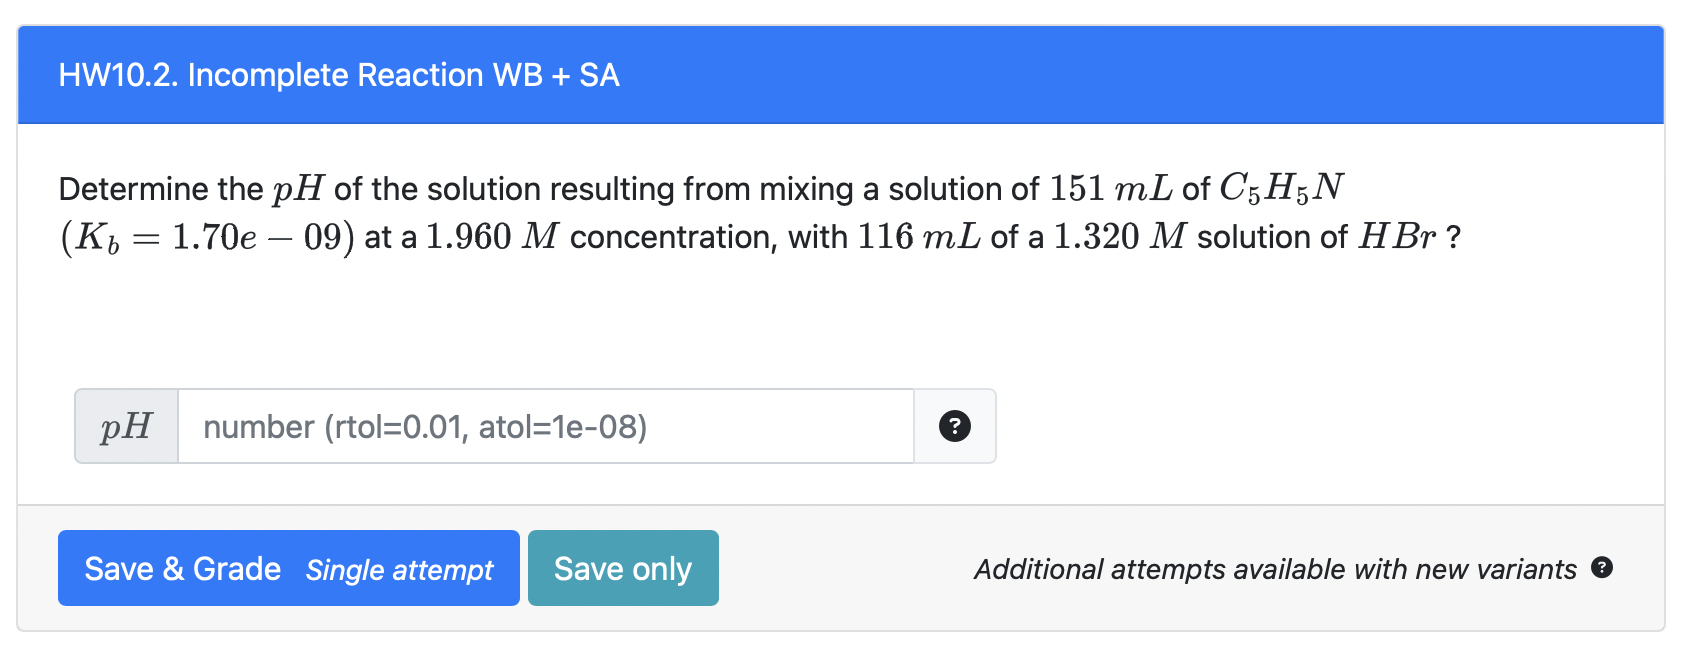Click the Save only button
The height and width of the screenshot is (665, 1690).
coord(623,568)
